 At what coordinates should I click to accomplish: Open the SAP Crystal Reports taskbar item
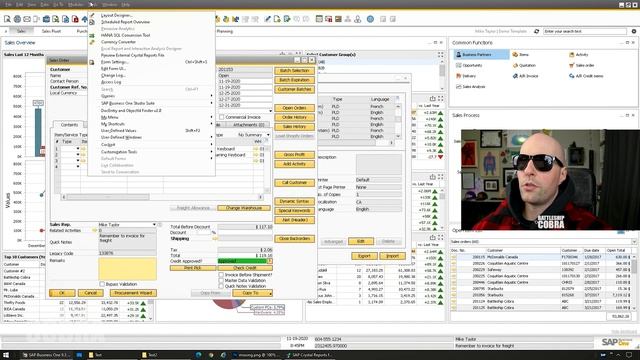coord(309,355)
